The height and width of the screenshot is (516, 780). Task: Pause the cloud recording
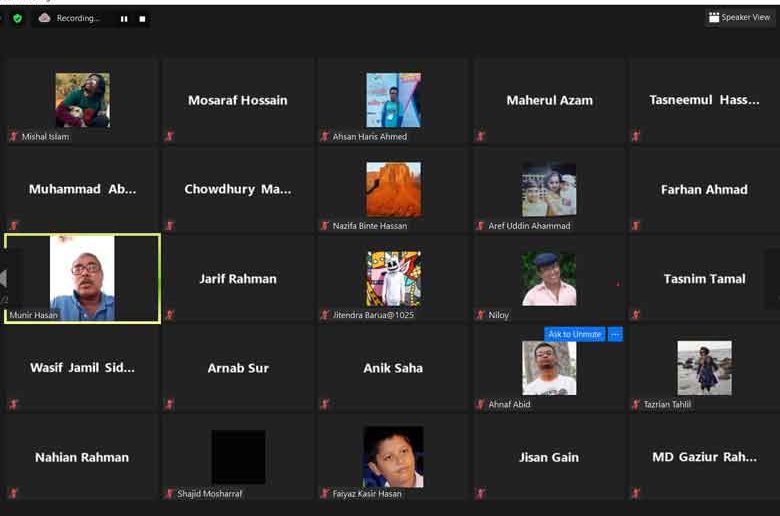tap(124, 19)
